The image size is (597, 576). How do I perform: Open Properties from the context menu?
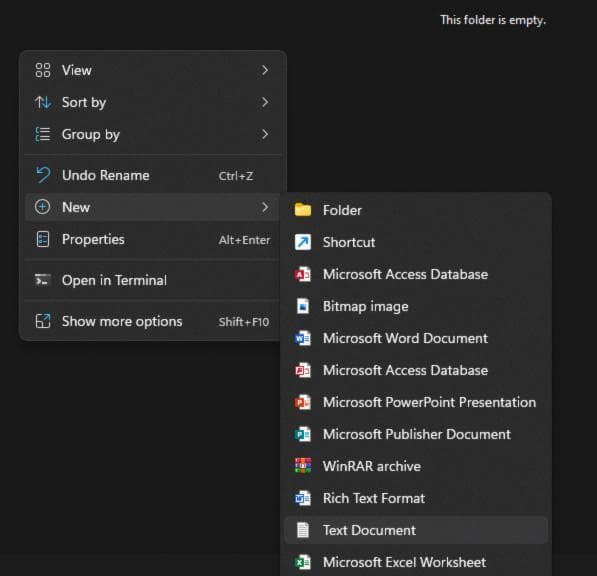click(153, 239)
